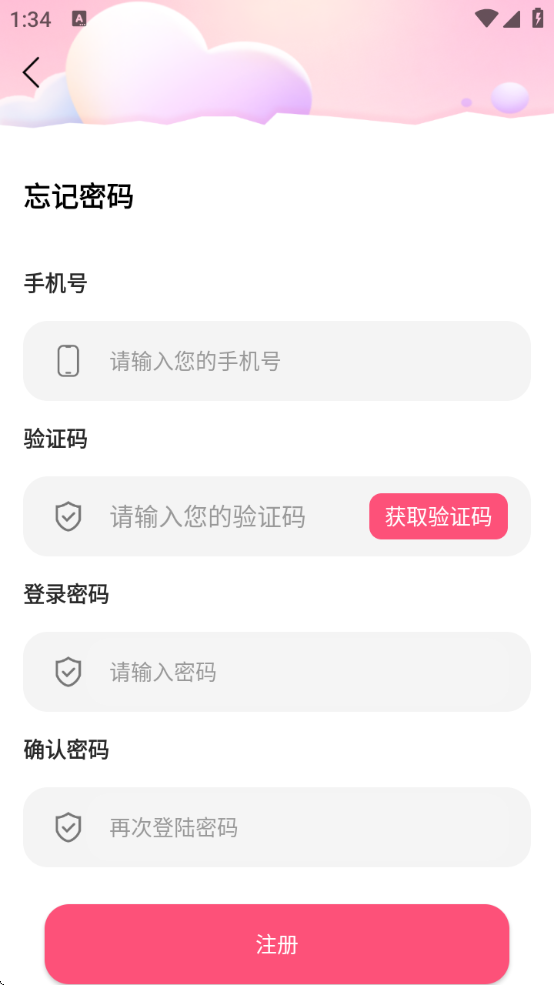Tap the keyboard indicator icon in status bar
This screenshot has height=985, width=554.
79,19
